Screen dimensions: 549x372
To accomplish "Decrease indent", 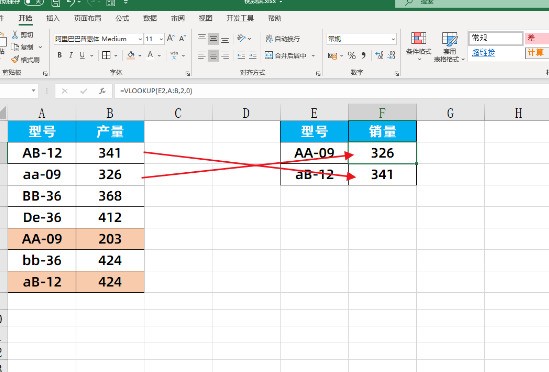I will coord(241,55).
